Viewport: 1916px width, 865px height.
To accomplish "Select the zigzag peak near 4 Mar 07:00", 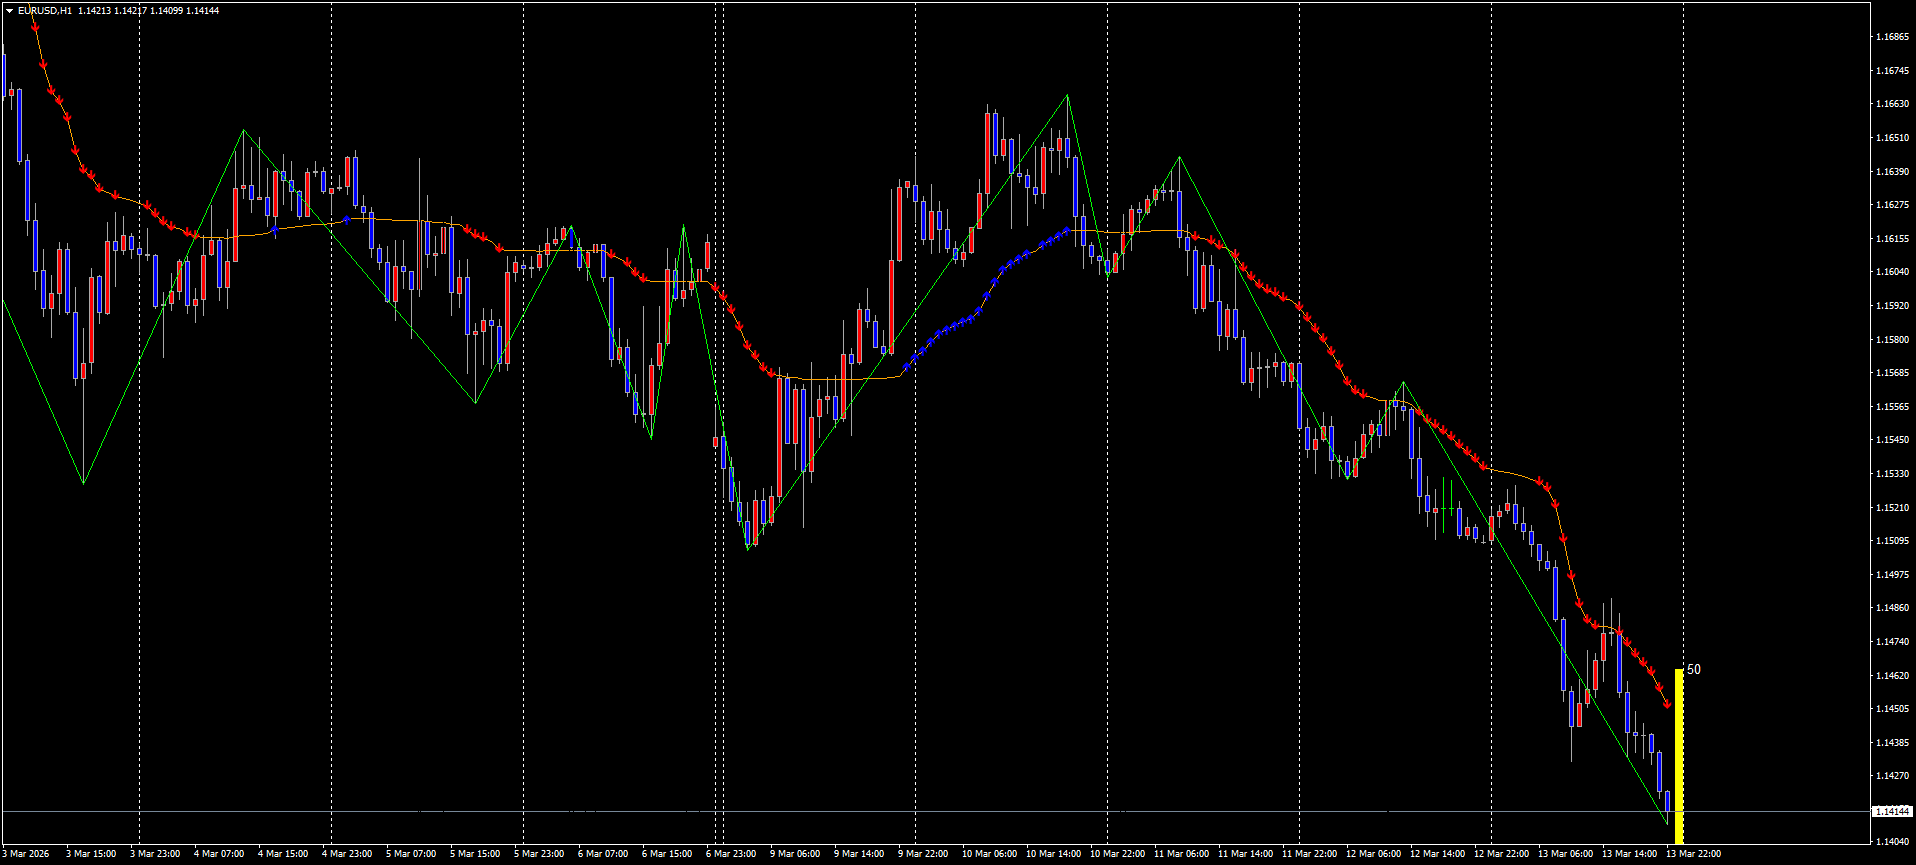I will coord(243,131).
